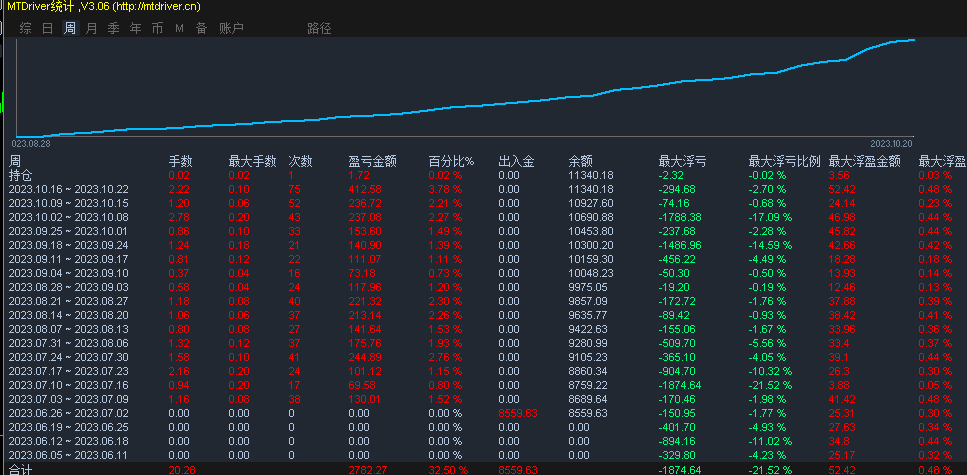
Task: Click profit value 236.72
Action: tap(365, 204)
